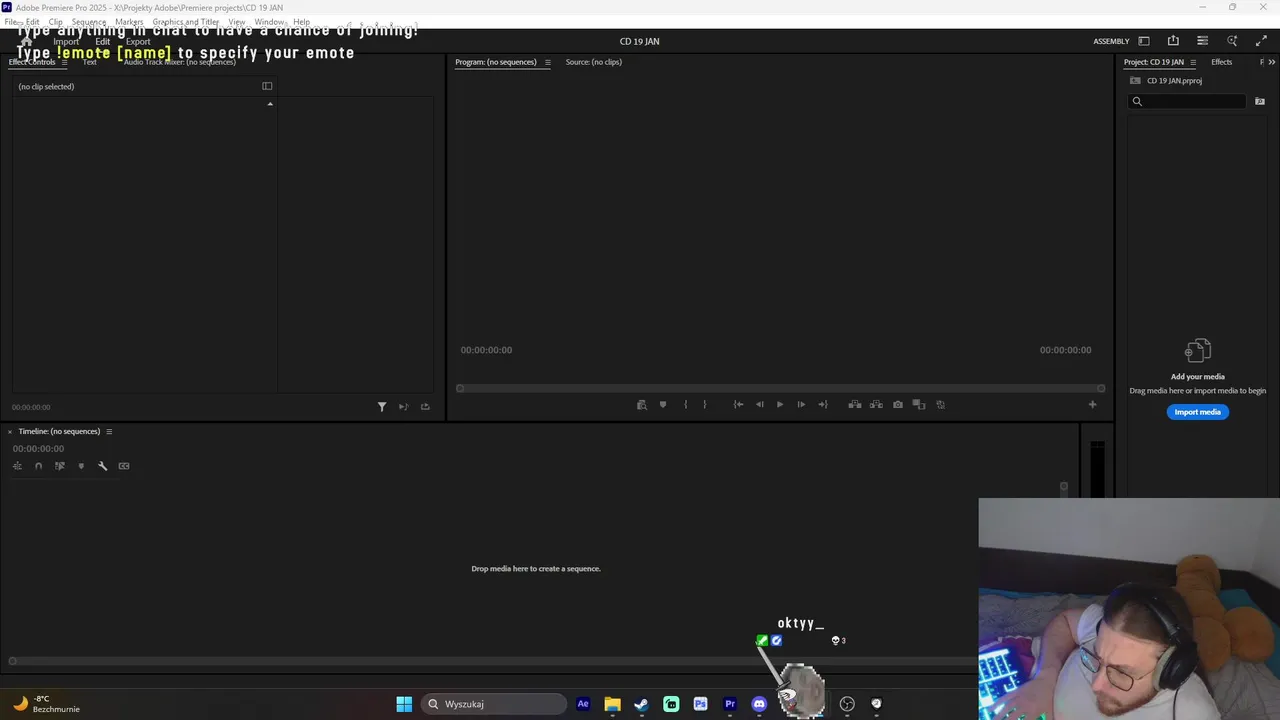This screenshot has width=1280, height=720.
Task: Switch to the Export tab
Action: [x=138, y=42]
